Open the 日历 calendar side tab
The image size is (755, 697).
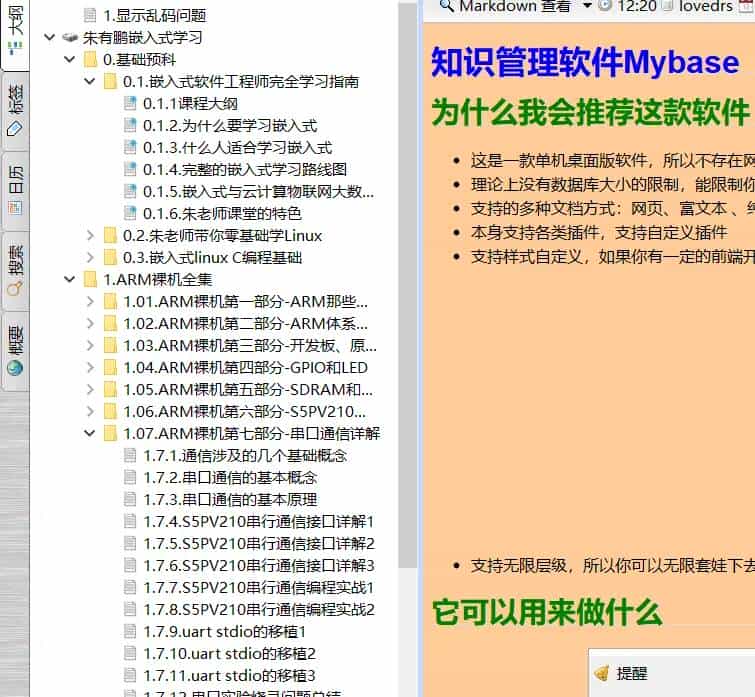coord(15,191)
